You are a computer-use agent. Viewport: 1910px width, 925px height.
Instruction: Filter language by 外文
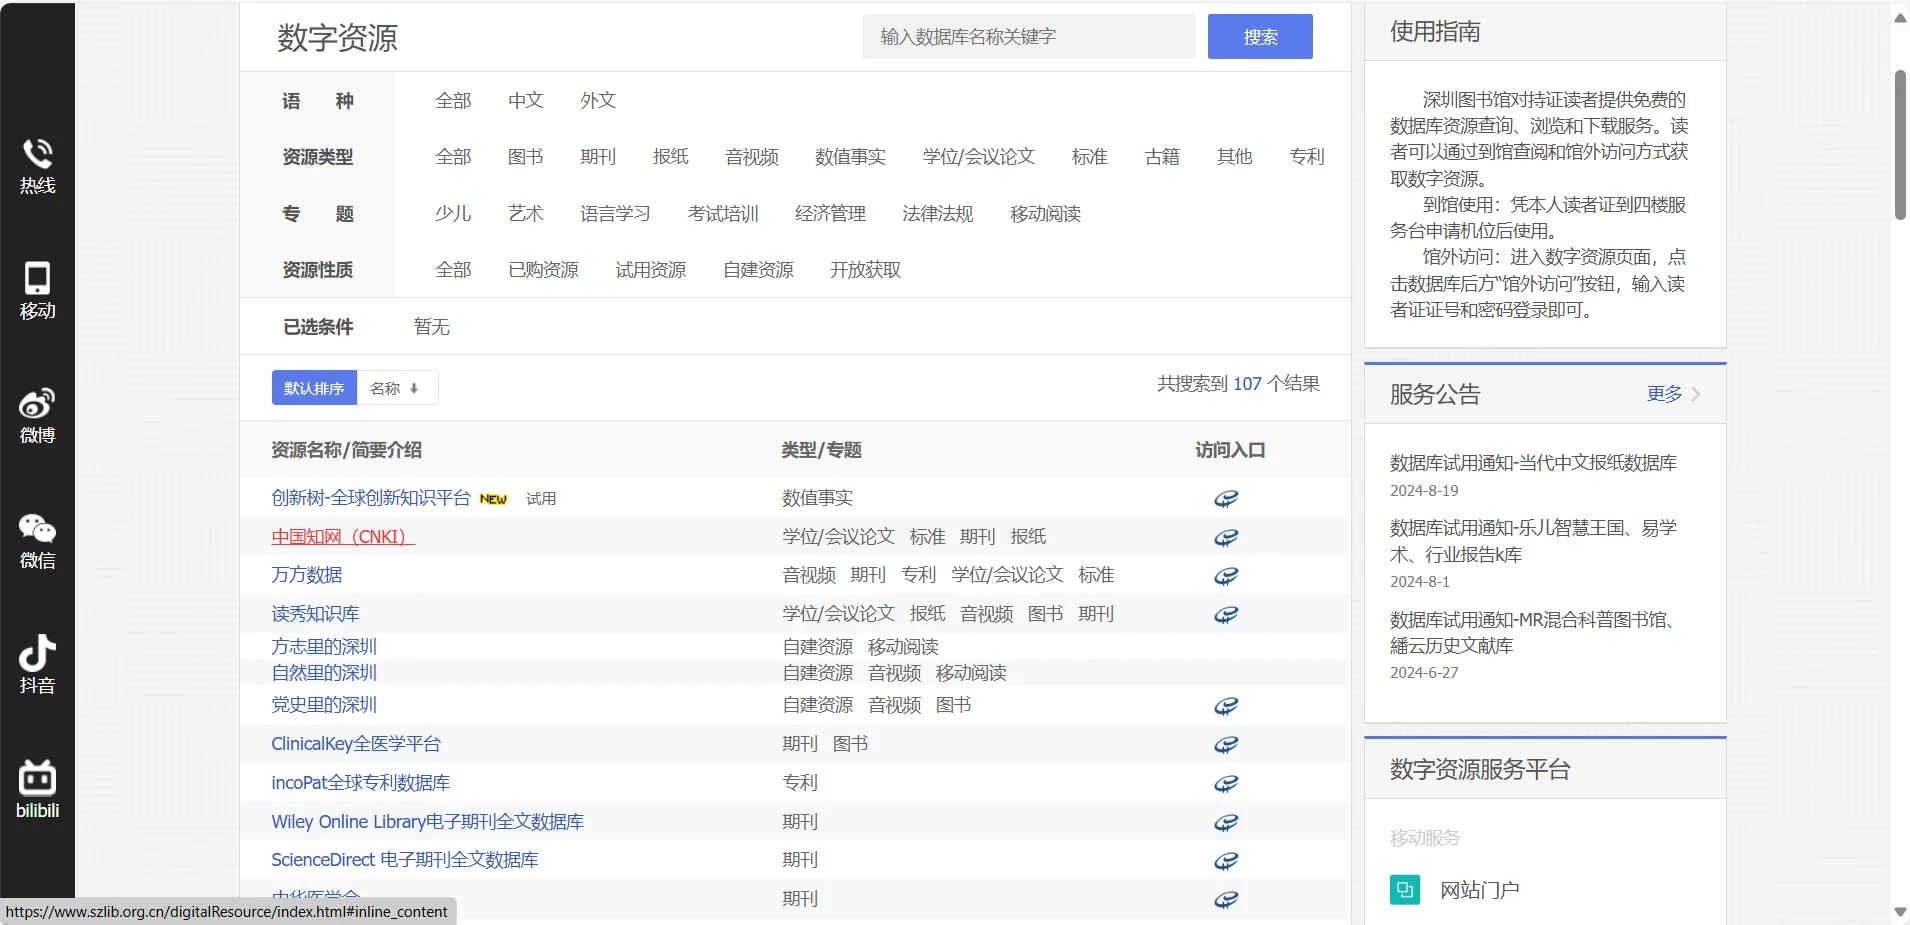coord(598,100)
